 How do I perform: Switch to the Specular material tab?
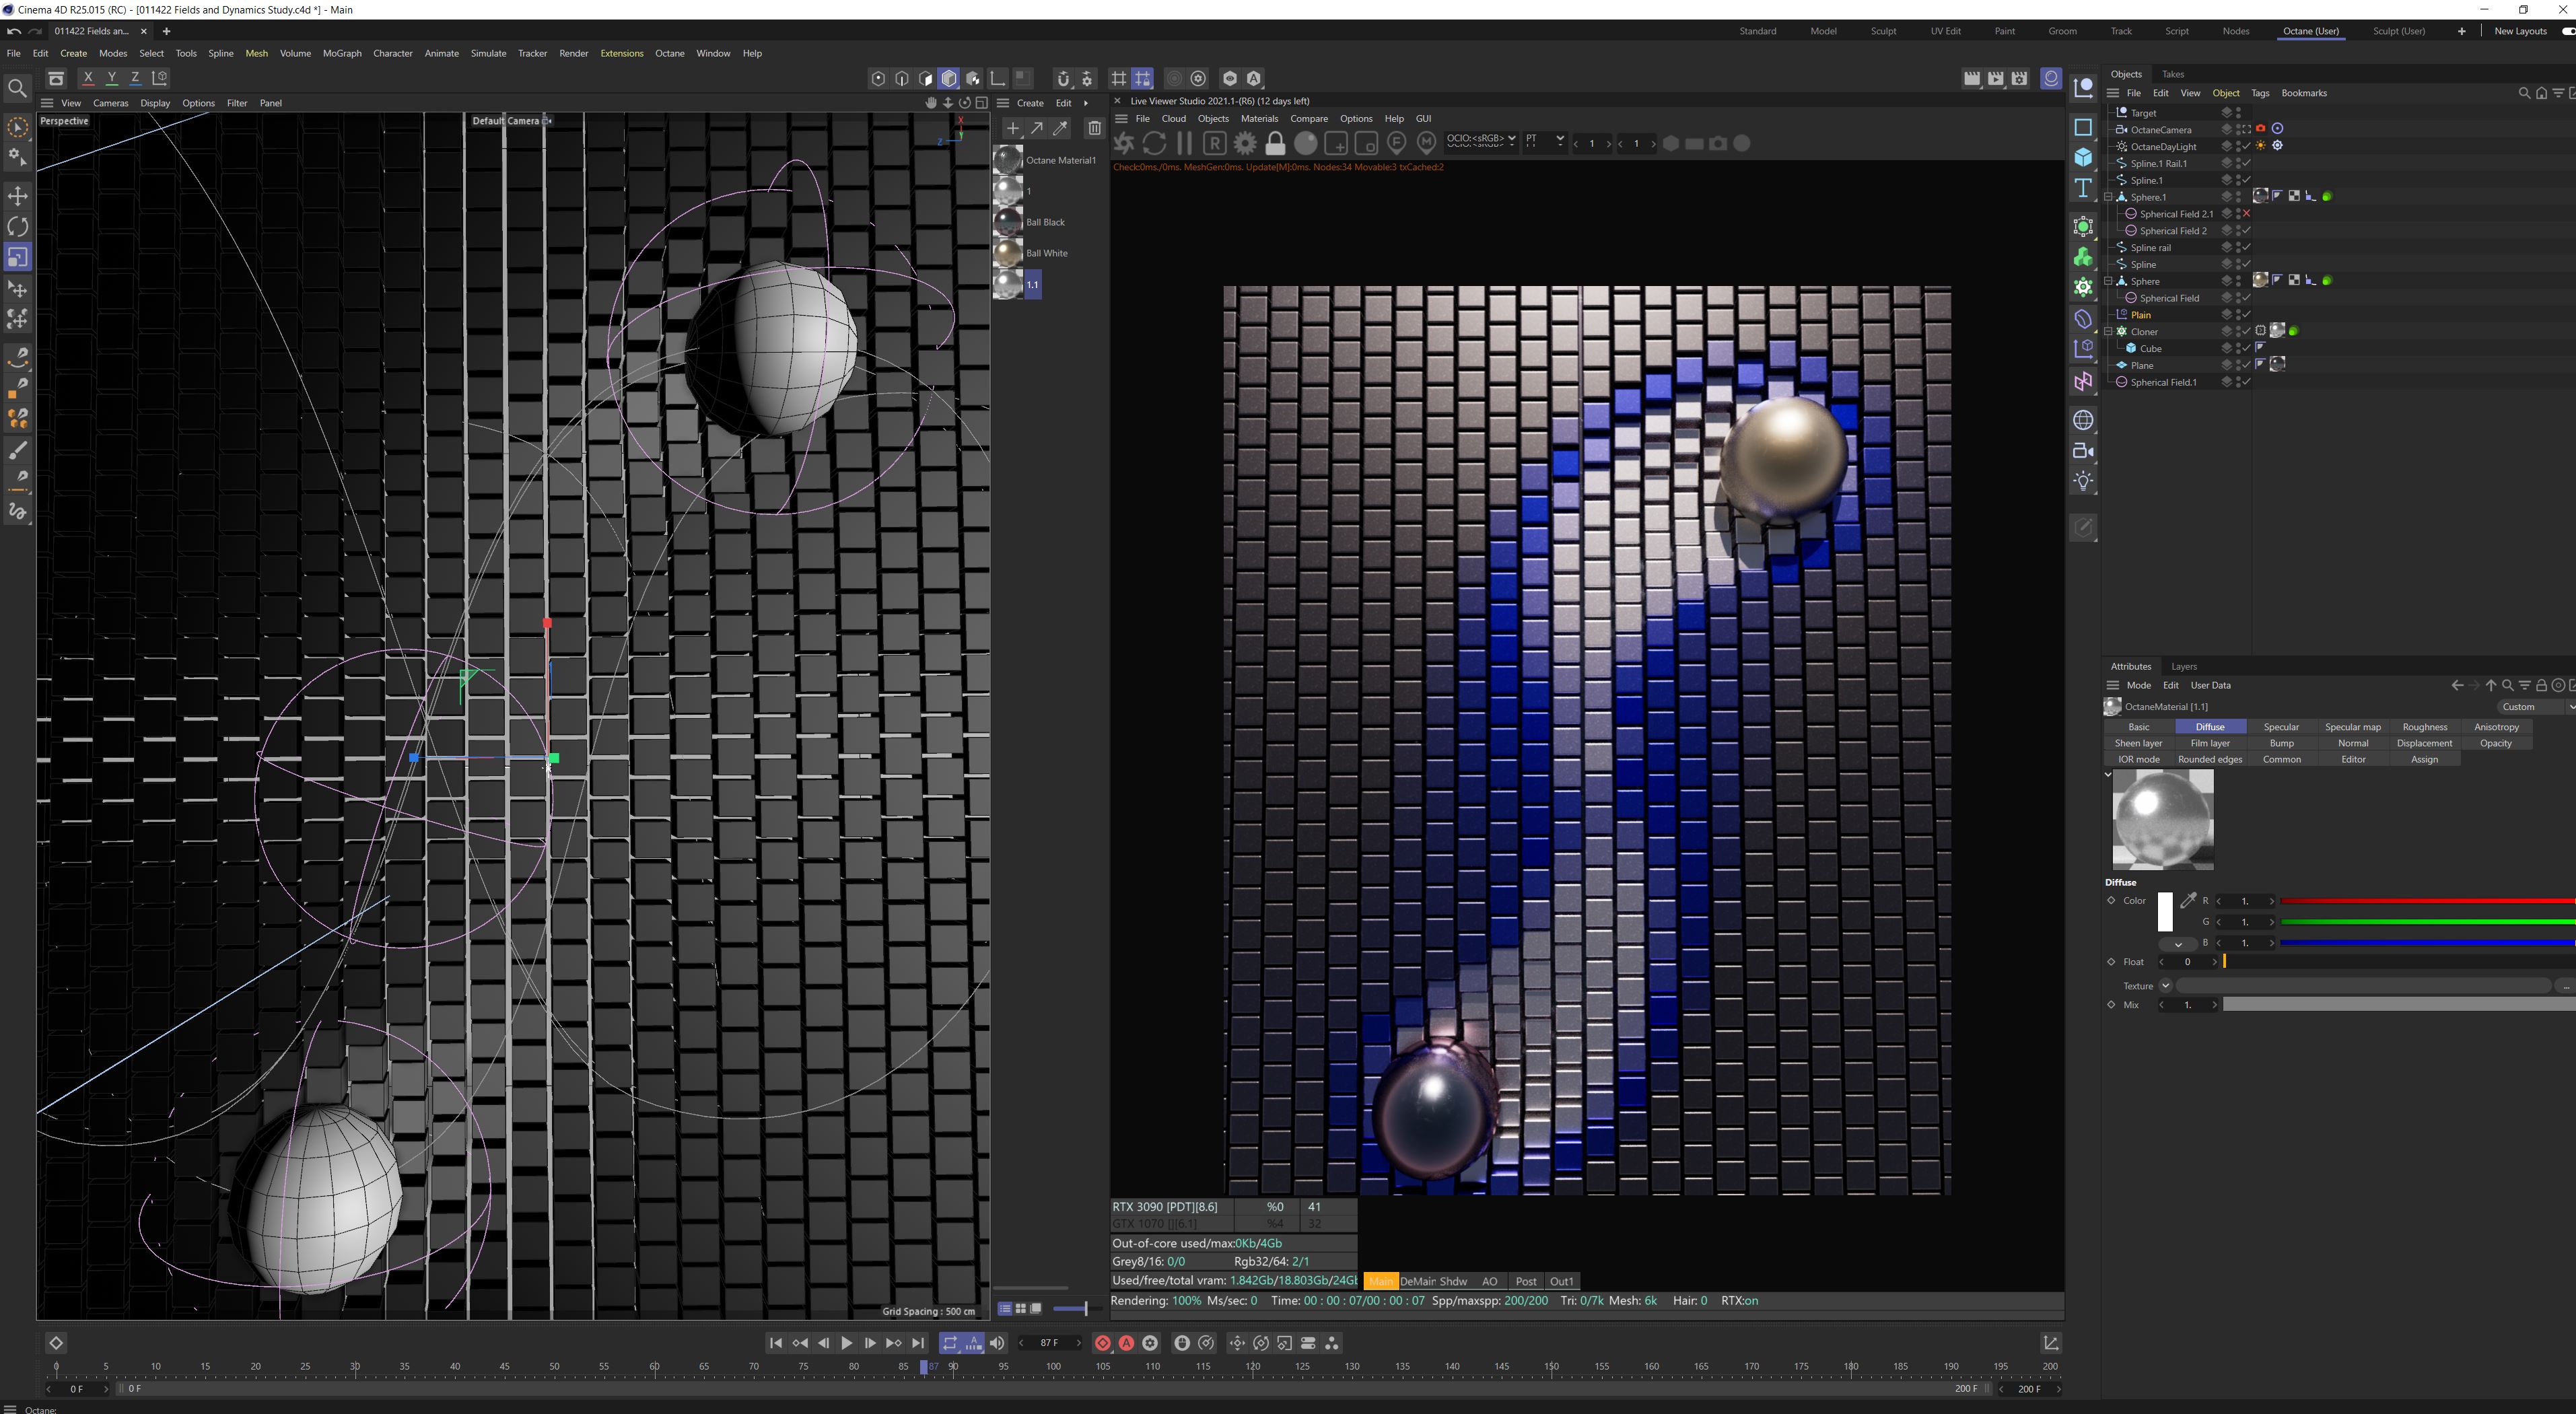2281,727
